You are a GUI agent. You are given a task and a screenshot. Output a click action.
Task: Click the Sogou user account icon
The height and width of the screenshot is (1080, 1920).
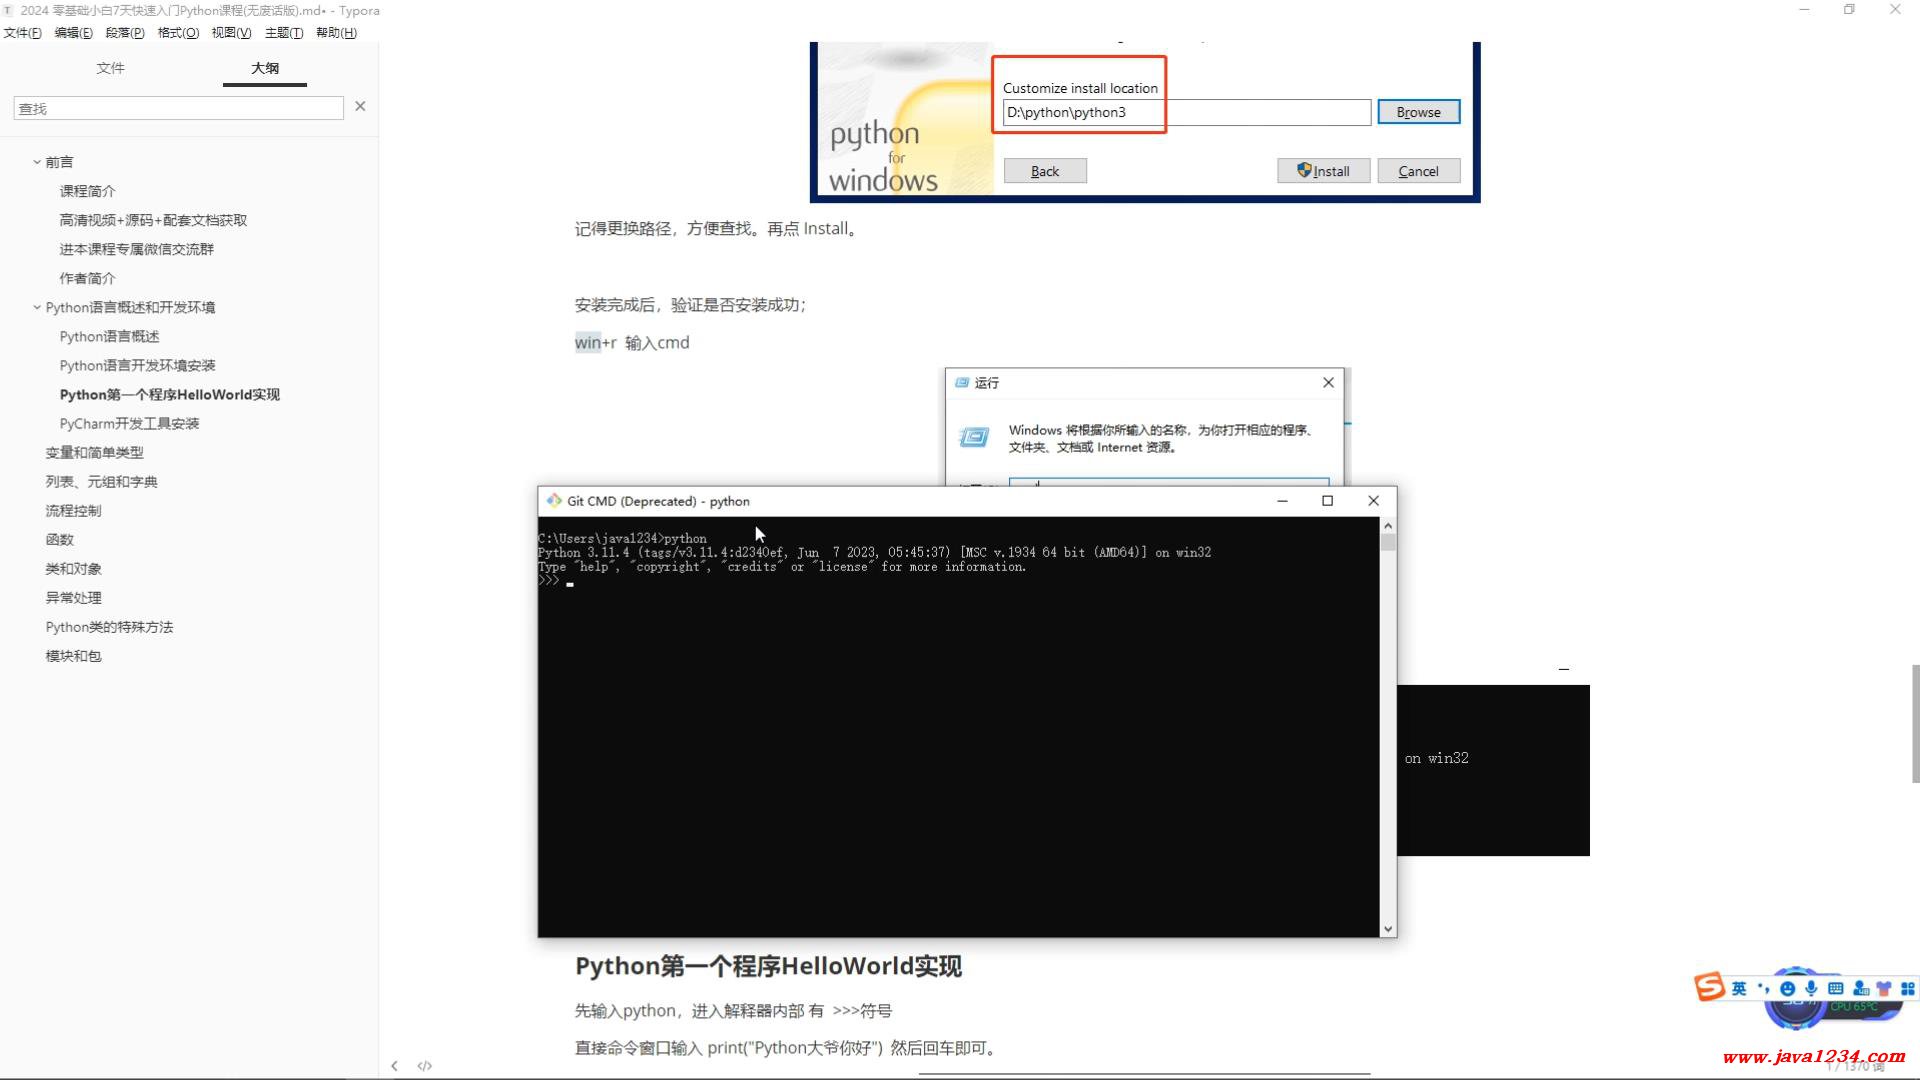[1860, 988]
